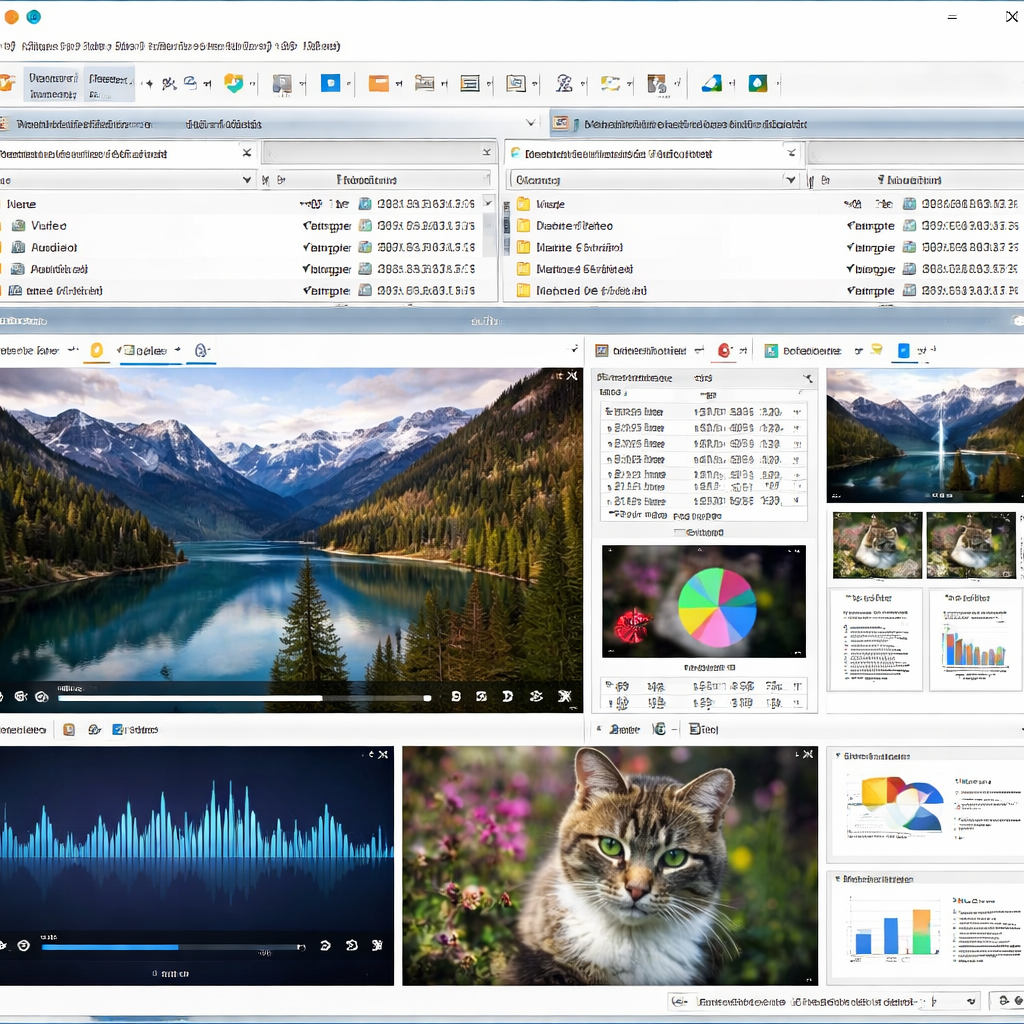Image resolution: width=1024 pixels, height=1024 pixels.
Task: Open the right pane filter dropdown
Action: tap(790, 180)
